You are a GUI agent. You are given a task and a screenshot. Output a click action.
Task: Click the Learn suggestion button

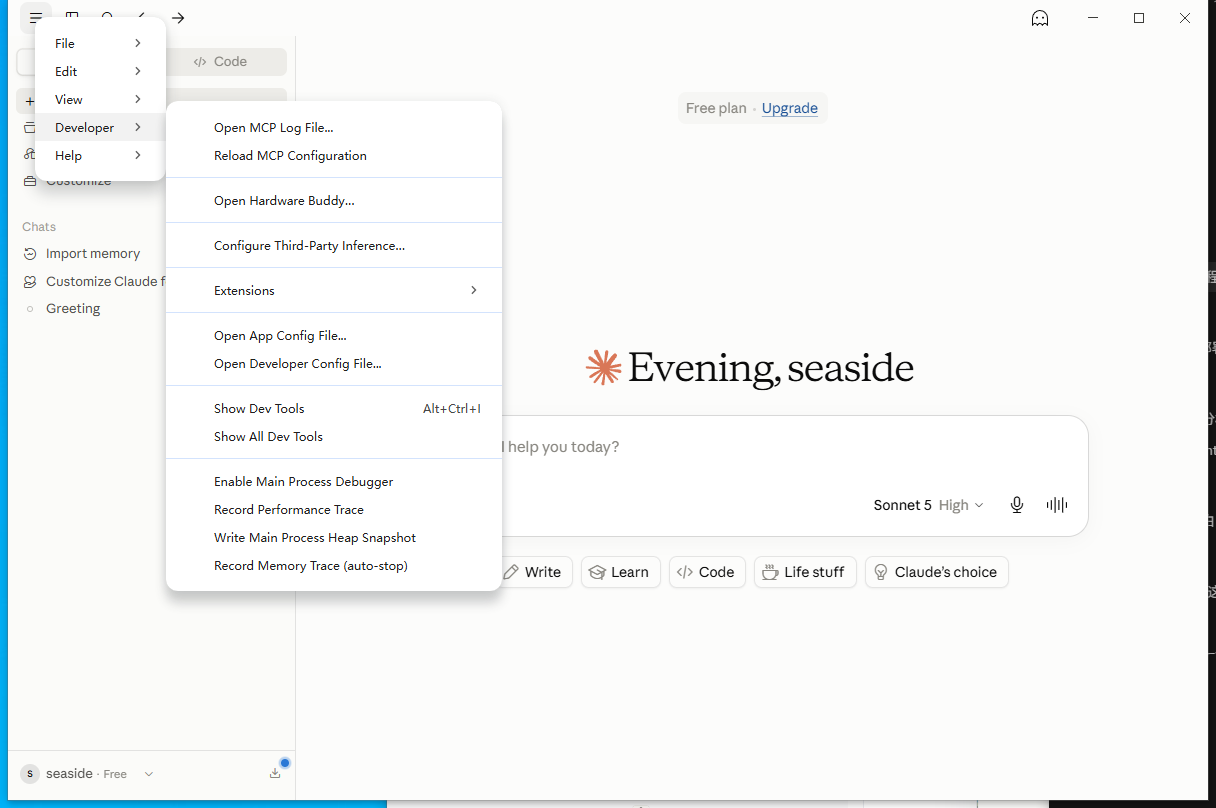pos(620,572)
